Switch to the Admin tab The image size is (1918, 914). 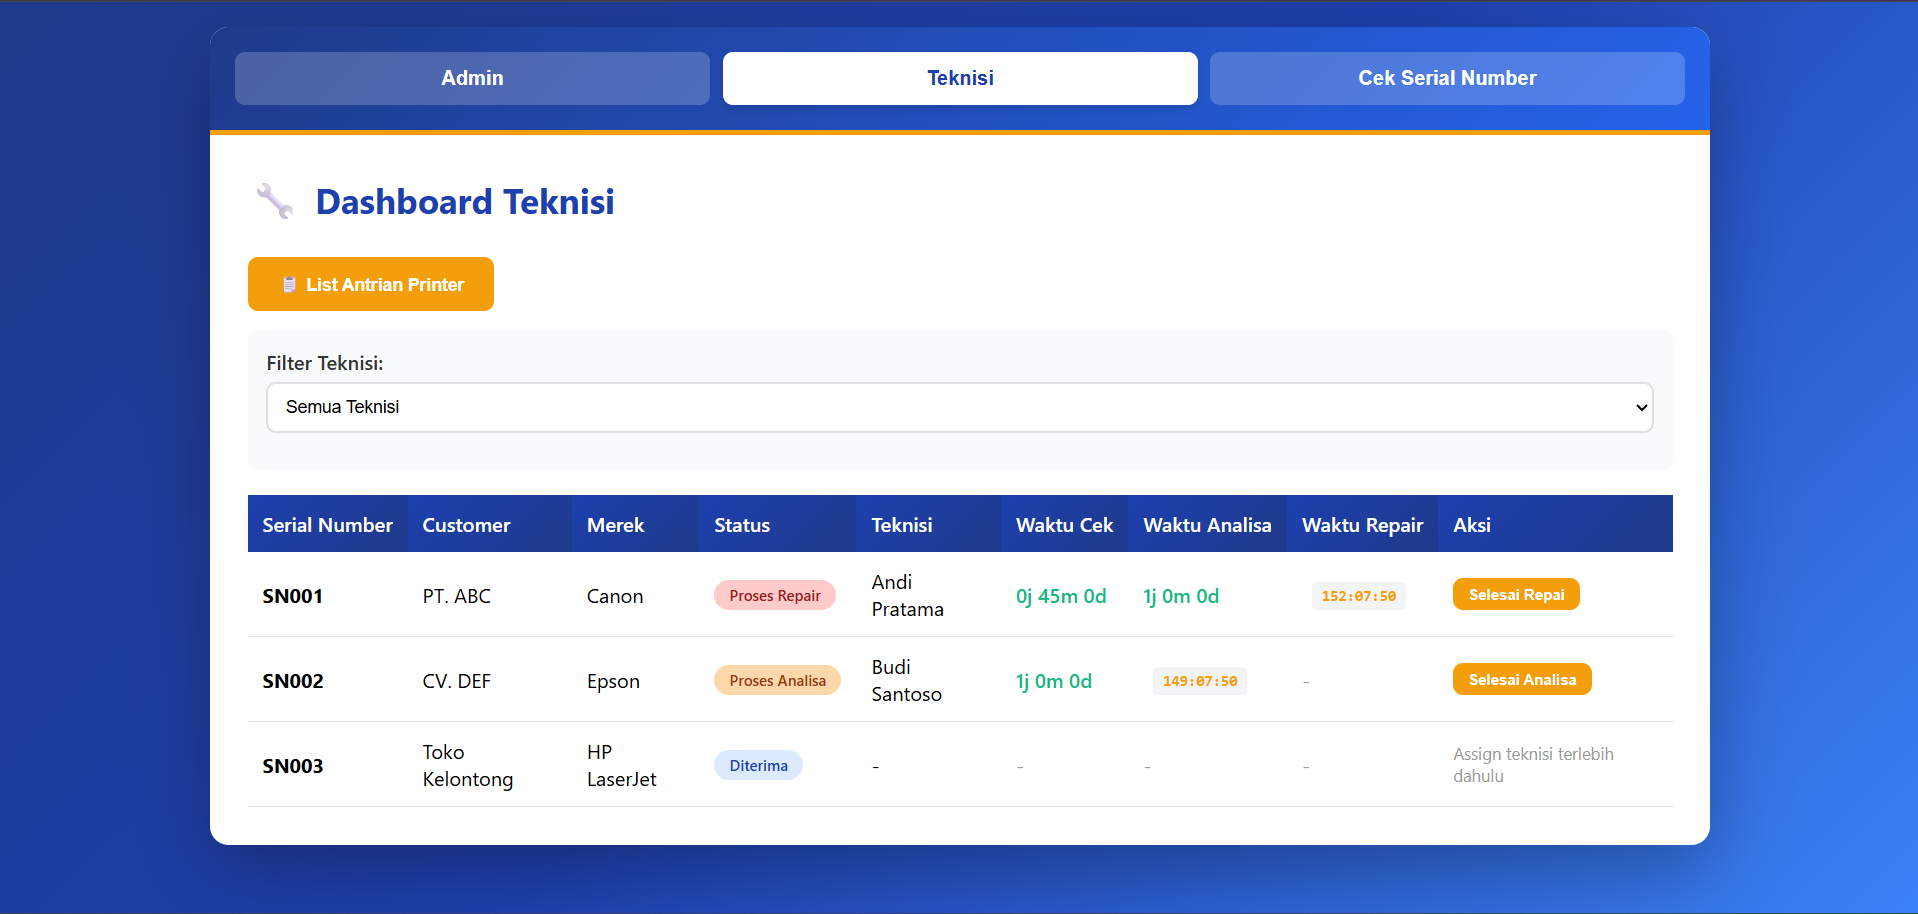tap(472, 78)
